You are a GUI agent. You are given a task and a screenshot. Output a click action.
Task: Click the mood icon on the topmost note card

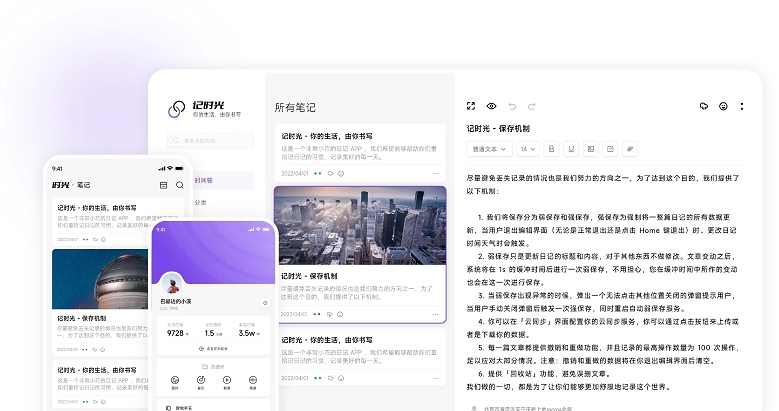[x=341, y=173]
